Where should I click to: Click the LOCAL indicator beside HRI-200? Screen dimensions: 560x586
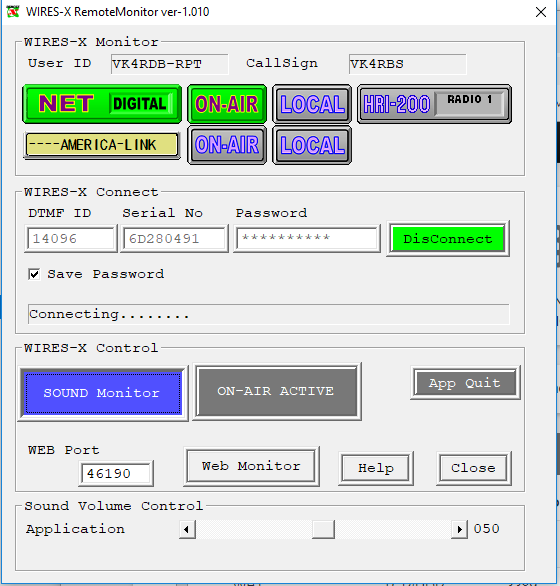[x=312, y=104]
